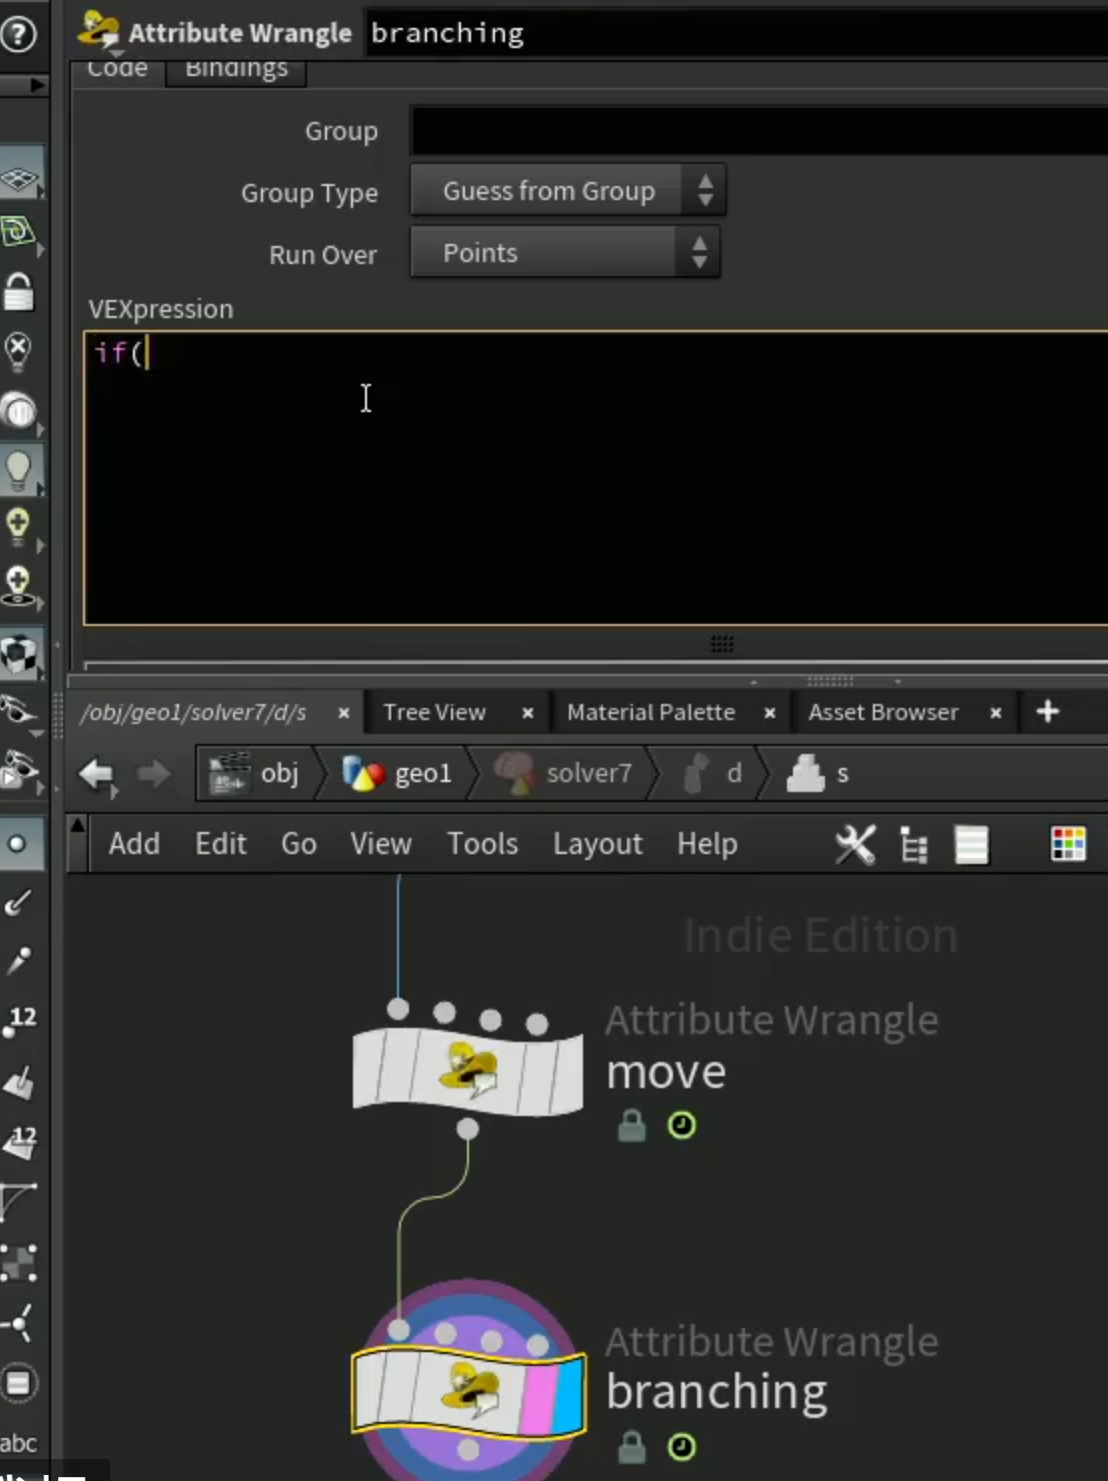
Task: Show the list view icon in network toolbar
Action: click(971, 845)
